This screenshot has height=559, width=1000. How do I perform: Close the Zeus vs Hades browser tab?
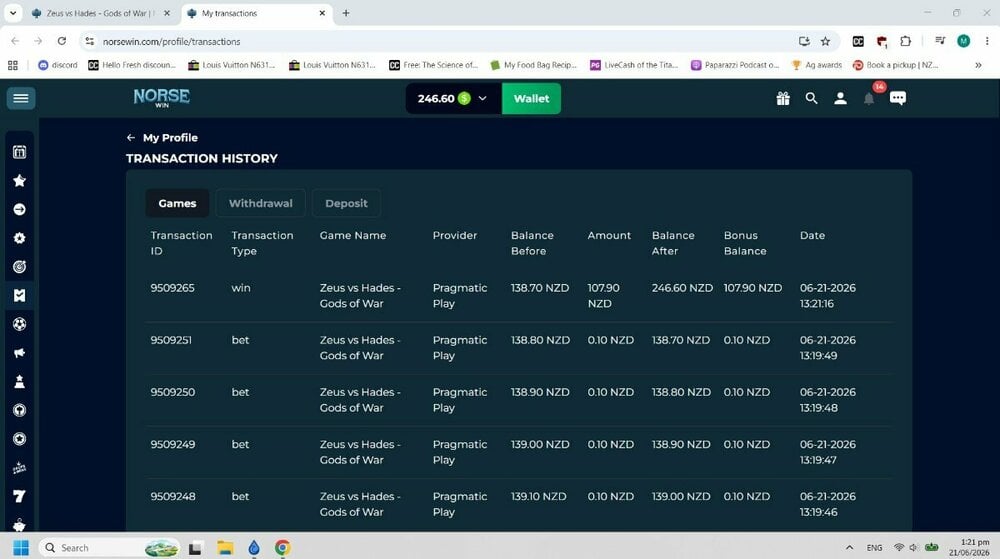167,13
